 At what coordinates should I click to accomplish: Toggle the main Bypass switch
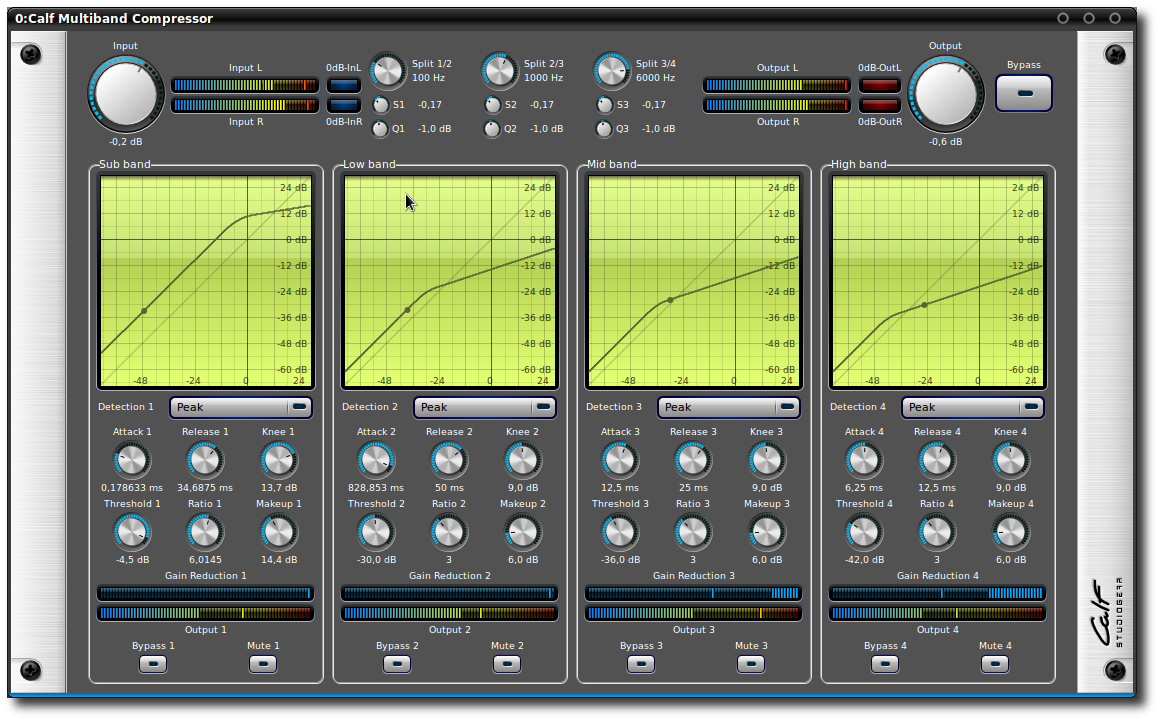coord(1024,93)
